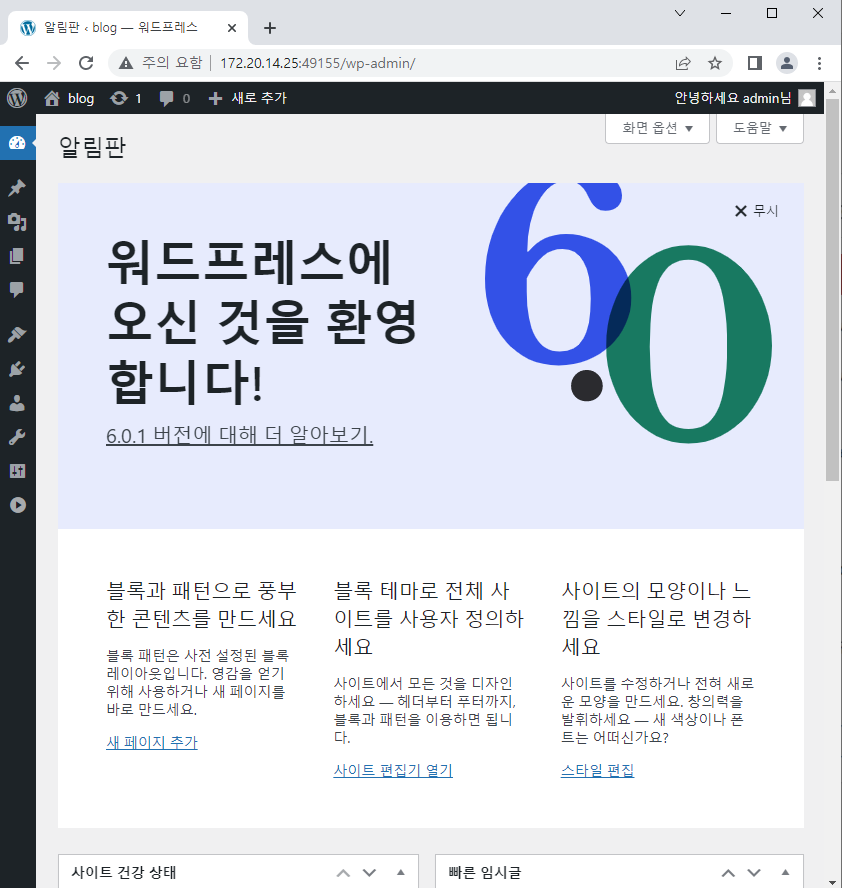The image size is (842, 888).
Task: Move '사이트 건강 상태' box up
Action: click(x=343, y=873)
